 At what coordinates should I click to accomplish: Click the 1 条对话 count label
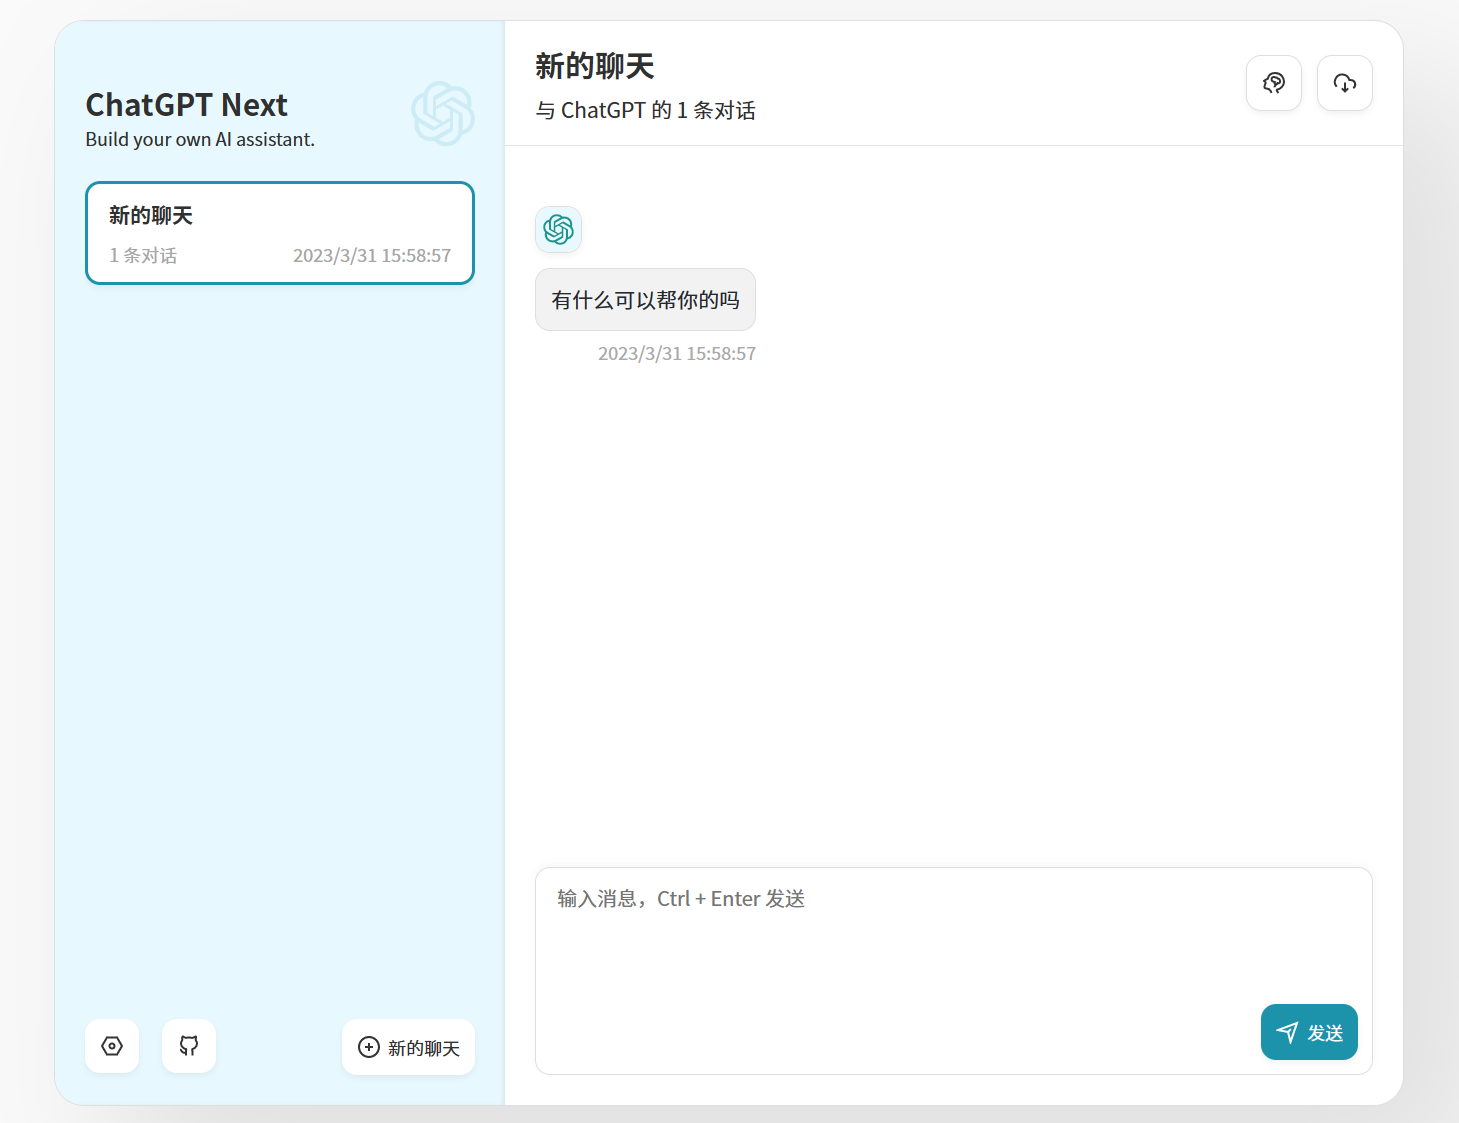(142, 255)
